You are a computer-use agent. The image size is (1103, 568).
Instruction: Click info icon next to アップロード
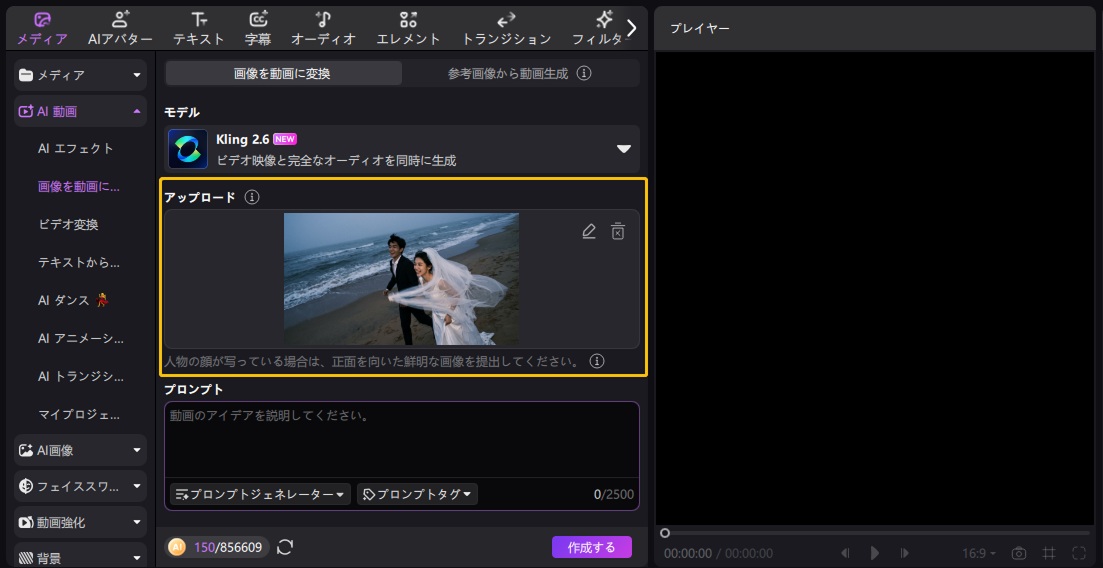tap(252, 197)
